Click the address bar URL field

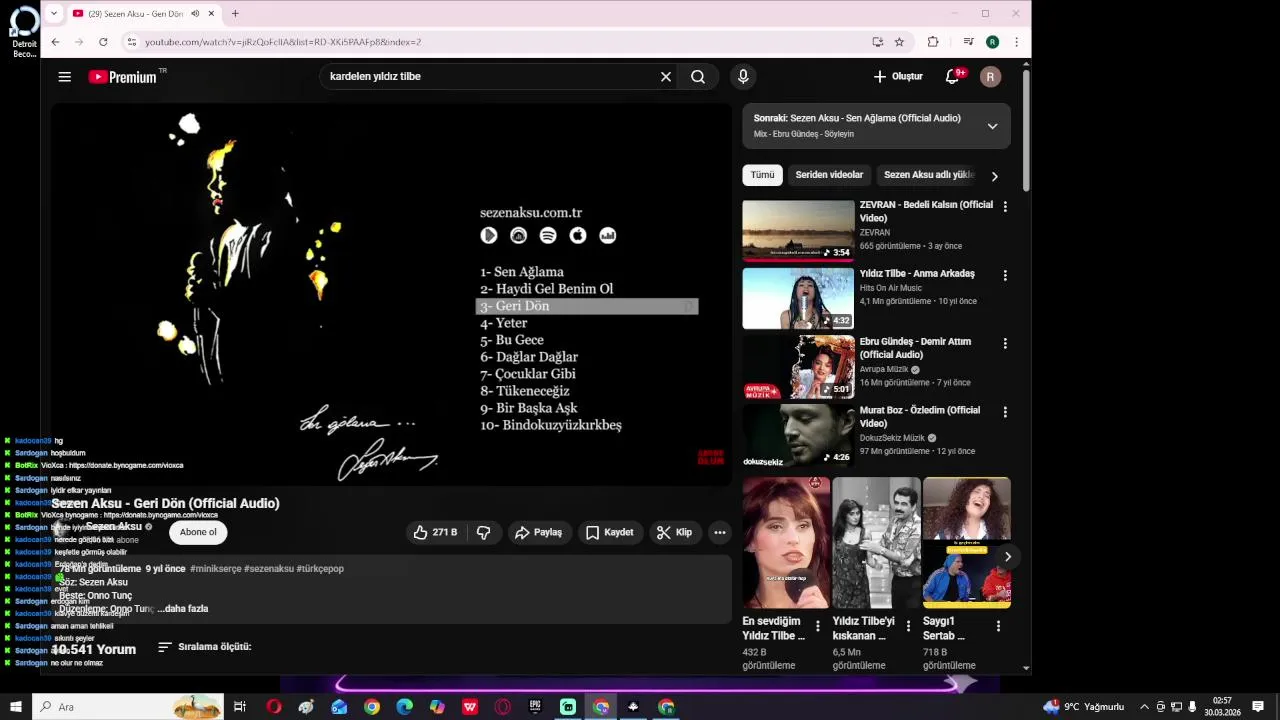coord(500,42)
